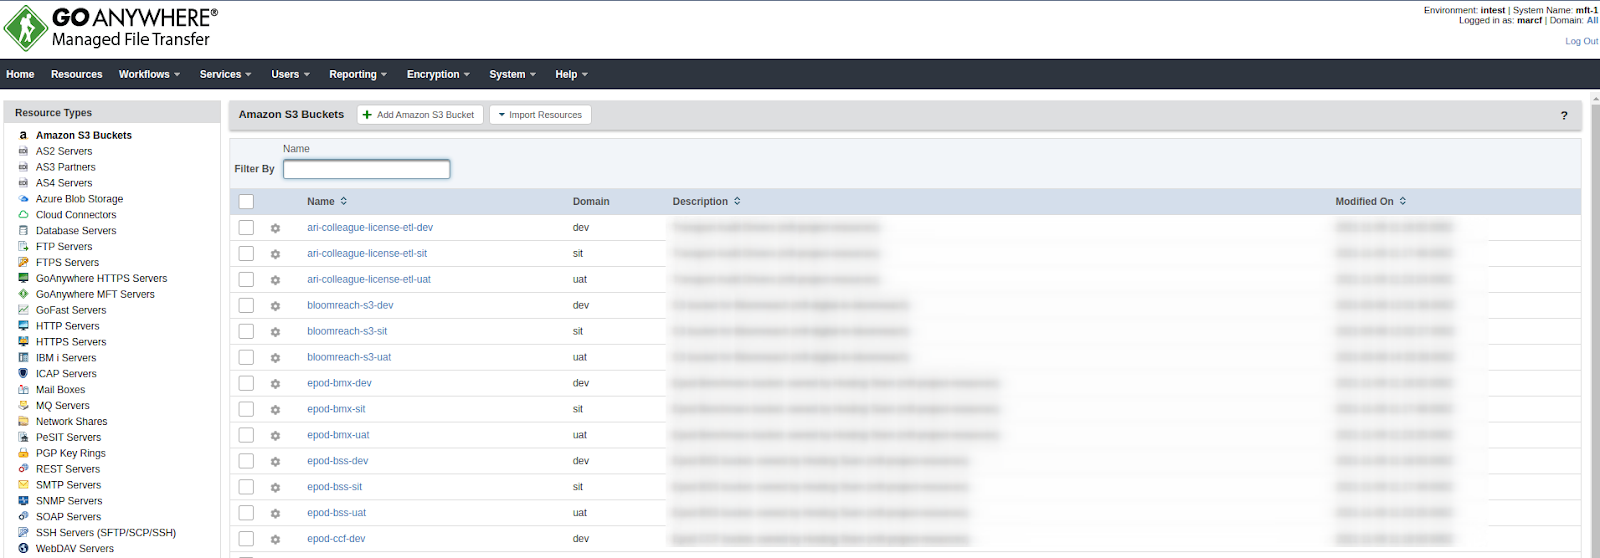Click the SMTP Servers envelope icon
The width and height of the screenshot is (1600, 558).
tap(23, 485)
